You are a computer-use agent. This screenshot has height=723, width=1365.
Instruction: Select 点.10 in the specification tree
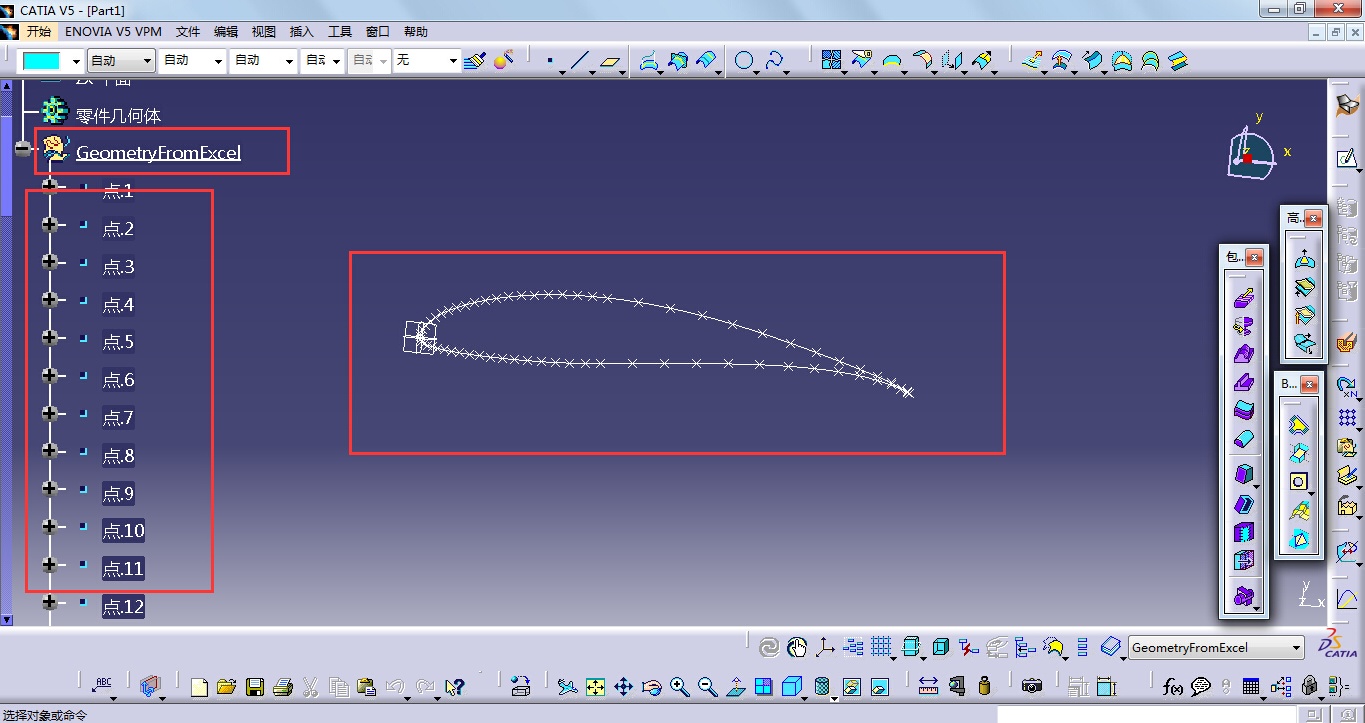(123, 531)
